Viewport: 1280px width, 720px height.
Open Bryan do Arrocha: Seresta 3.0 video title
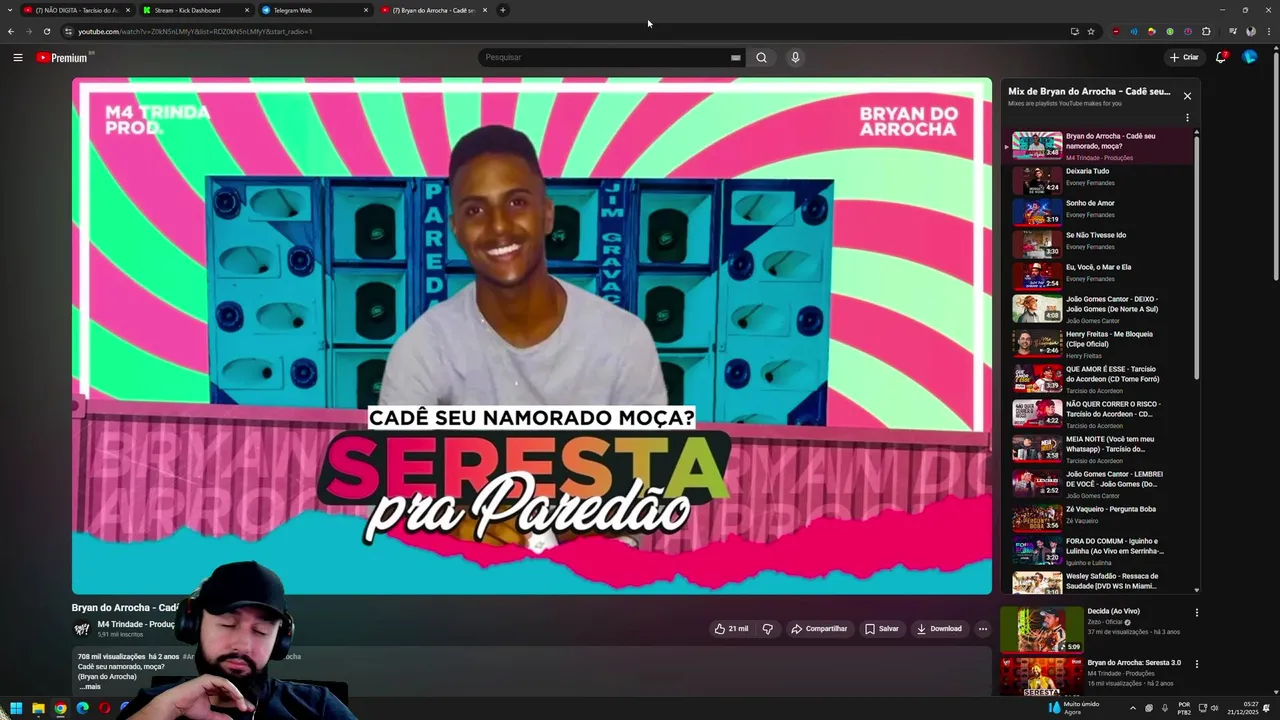click(x=1134, y=662)
